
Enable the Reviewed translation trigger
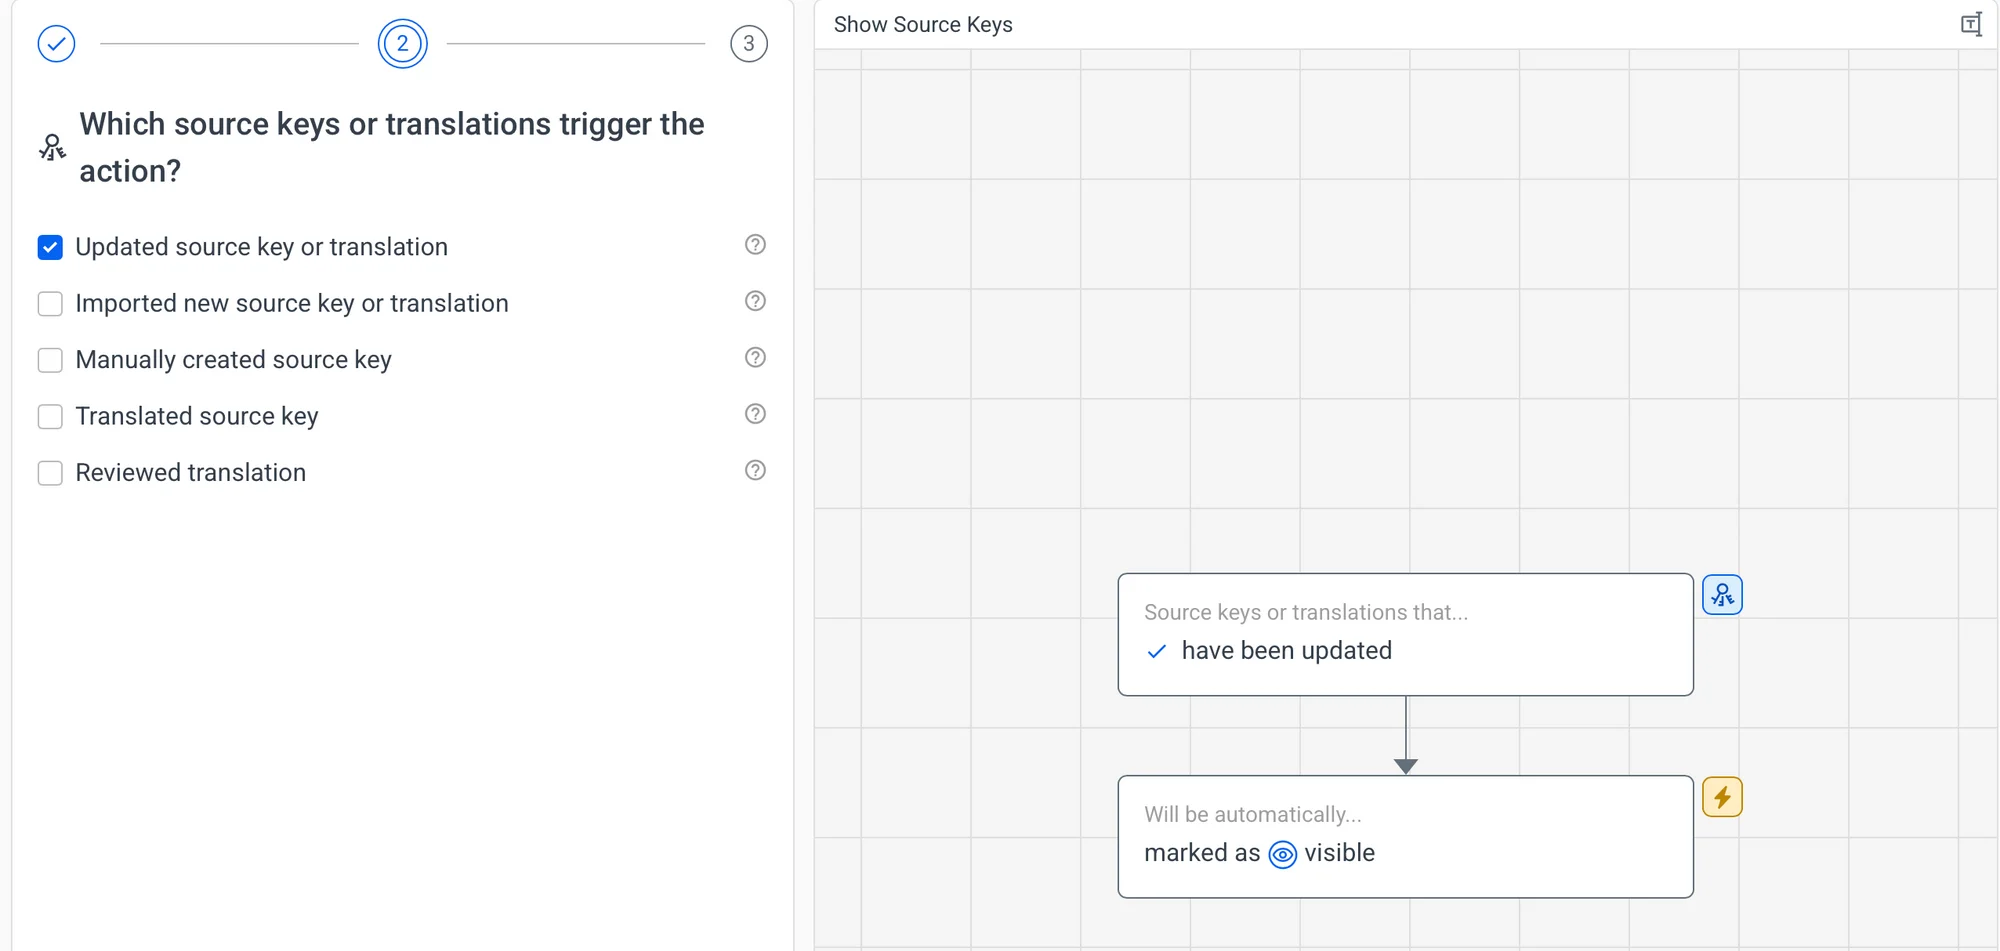tap(50, 473)
